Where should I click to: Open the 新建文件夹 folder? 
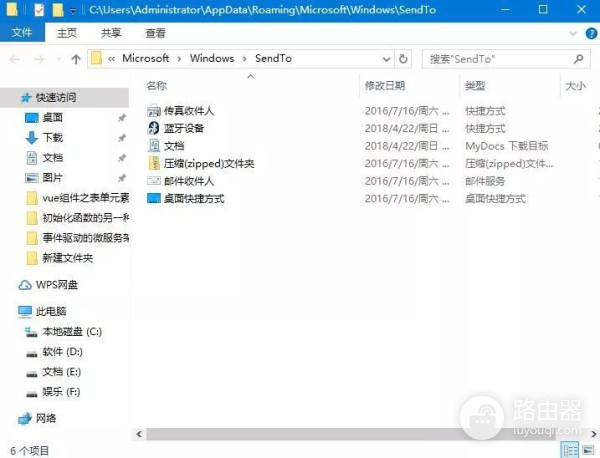pos(68,258)
